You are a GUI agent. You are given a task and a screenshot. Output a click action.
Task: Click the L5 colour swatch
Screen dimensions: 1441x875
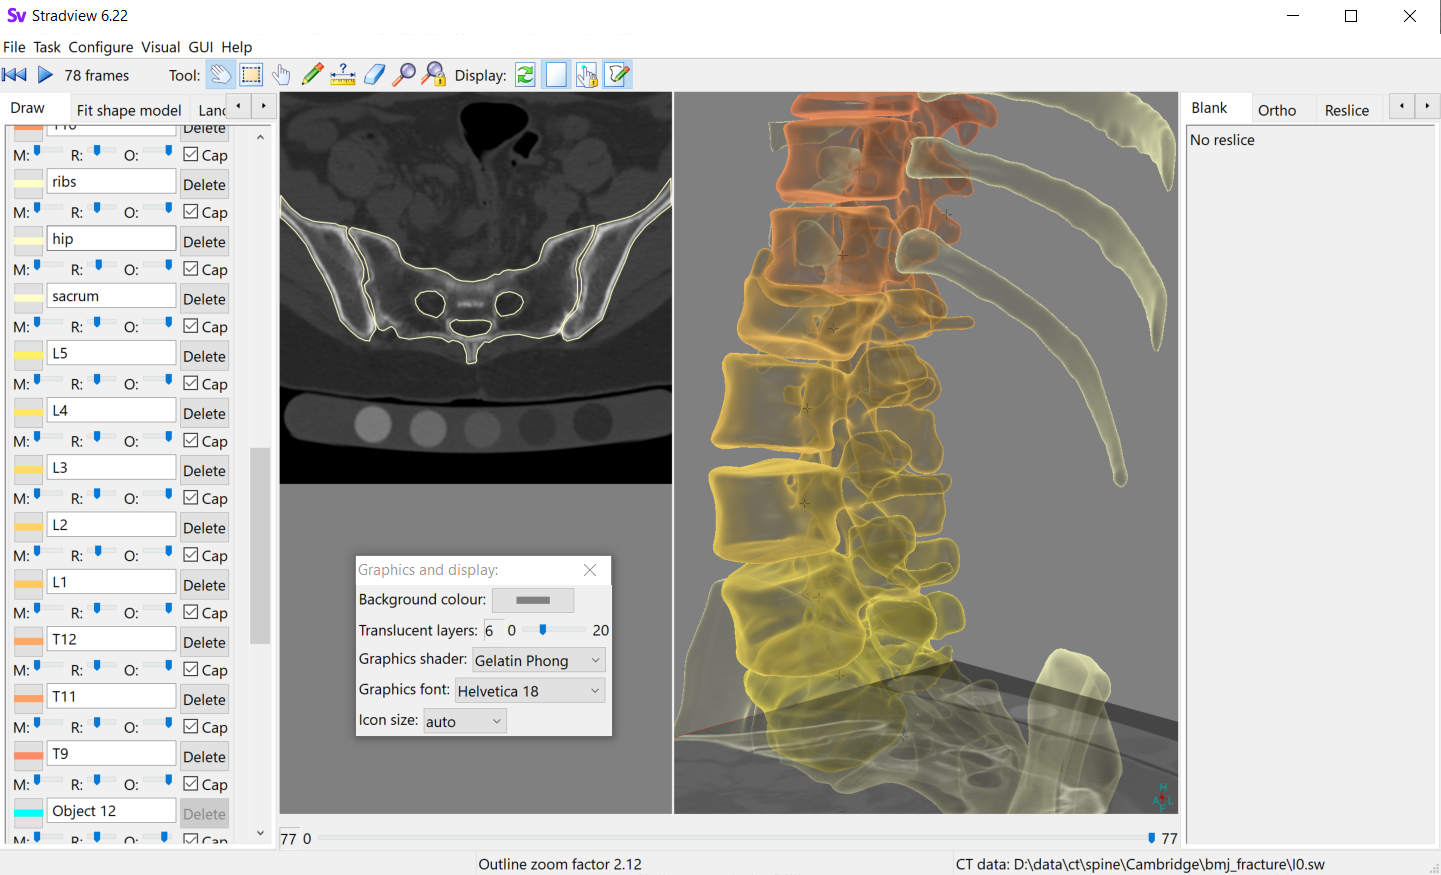pyautogui.click(x=28, y=354)
